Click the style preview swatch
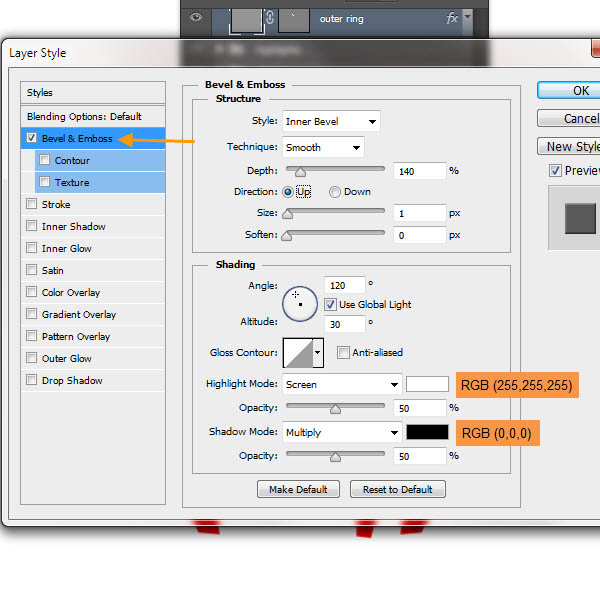Image resolution: width=600 pixels, height=600 pixels. pyautogui.click(x=579, y=218)
